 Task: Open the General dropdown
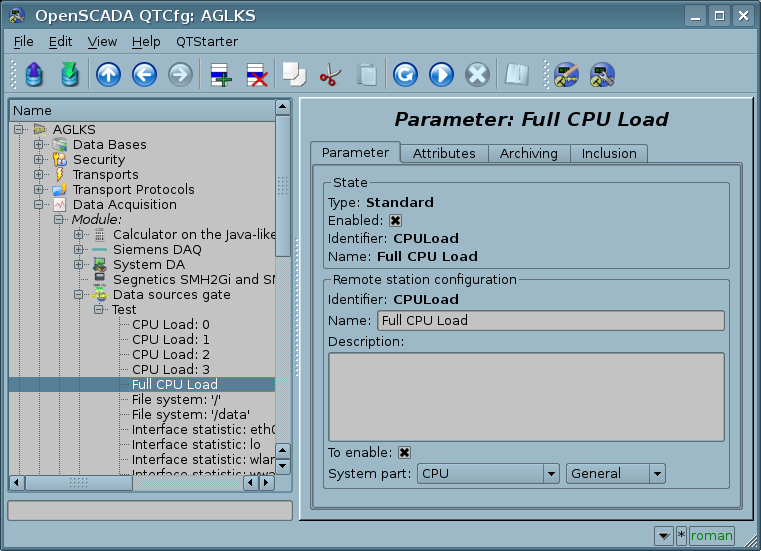coord(616,474)
